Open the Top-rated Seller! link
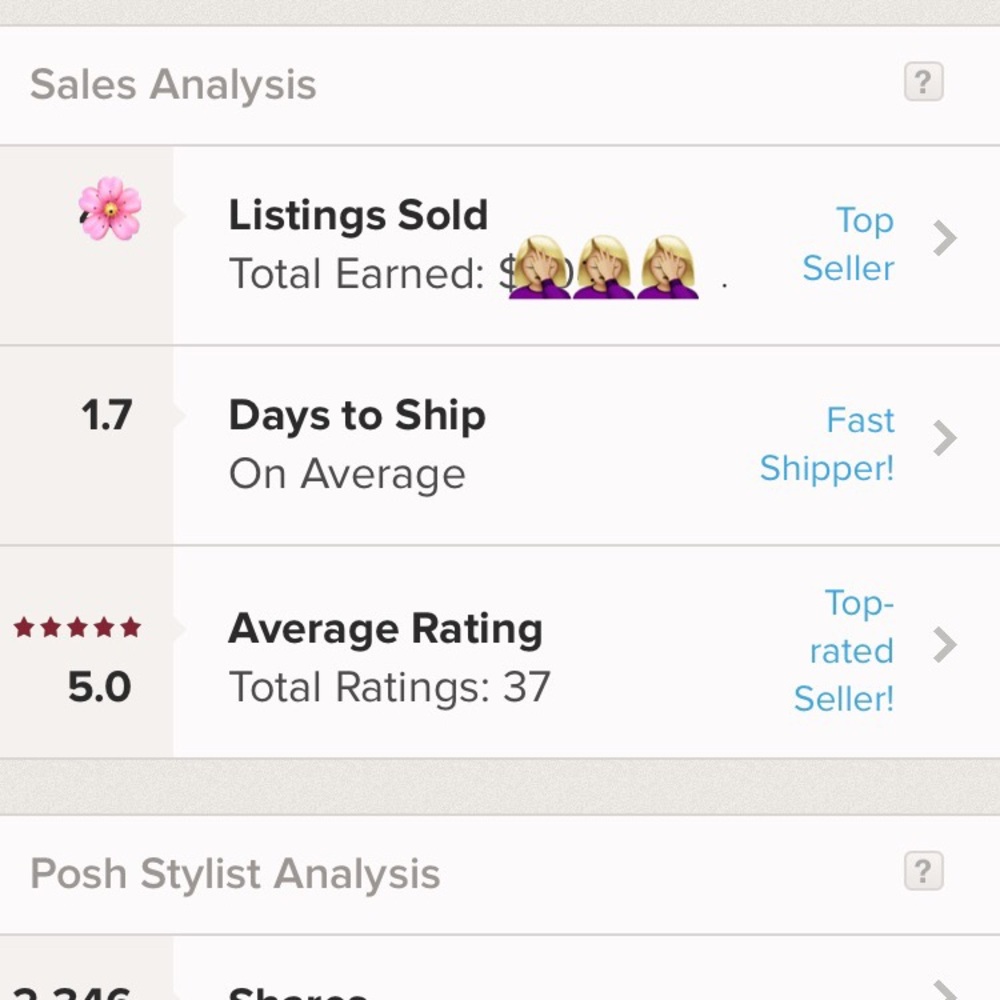 (846, 650)
